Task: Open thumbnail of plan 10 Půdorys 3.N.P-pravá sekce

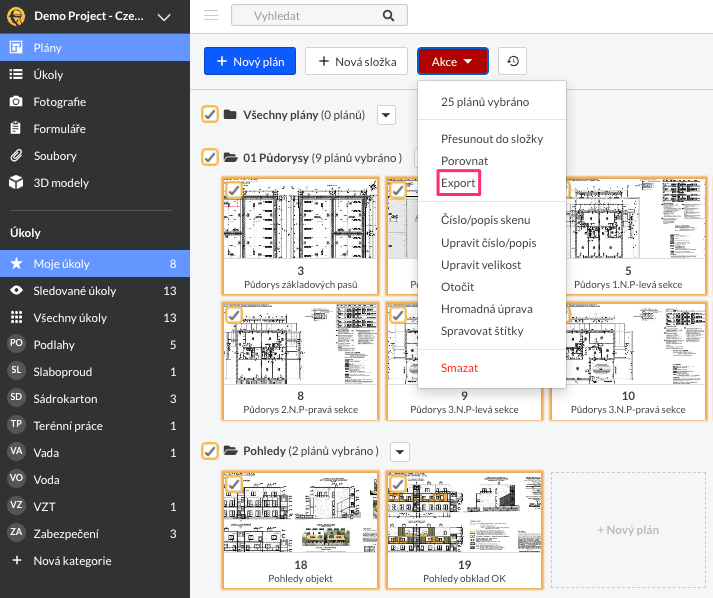Action: coord(636,344)
